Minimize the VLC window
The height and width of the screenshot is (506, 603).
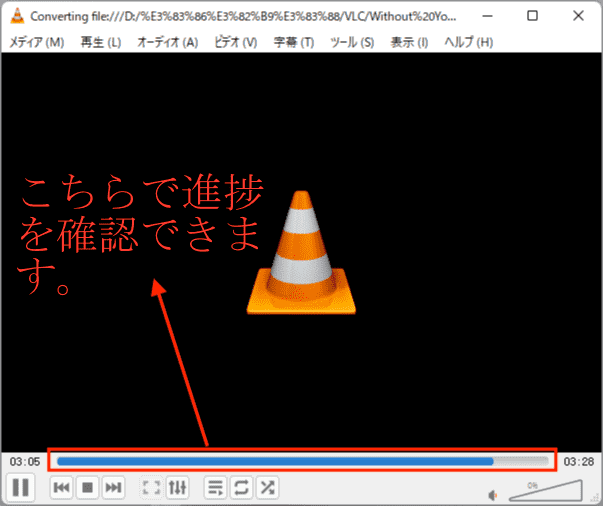[487, 16]
